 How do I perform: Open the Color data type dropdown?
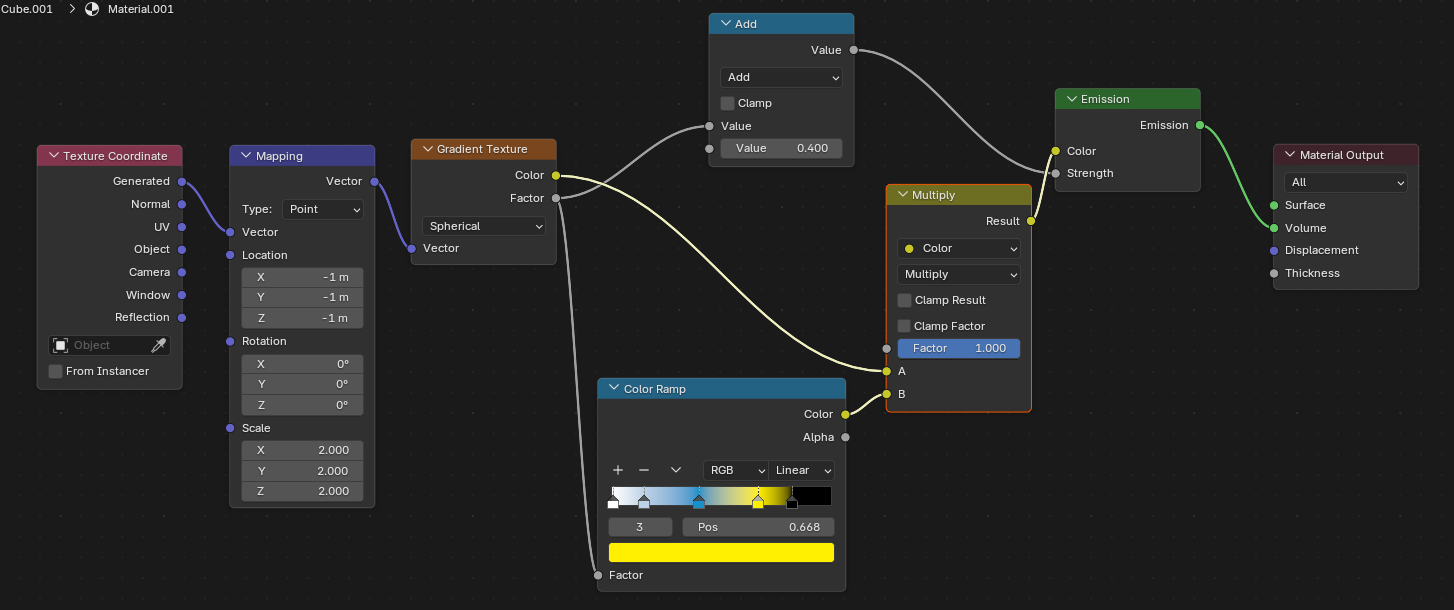tap(959, 248)
